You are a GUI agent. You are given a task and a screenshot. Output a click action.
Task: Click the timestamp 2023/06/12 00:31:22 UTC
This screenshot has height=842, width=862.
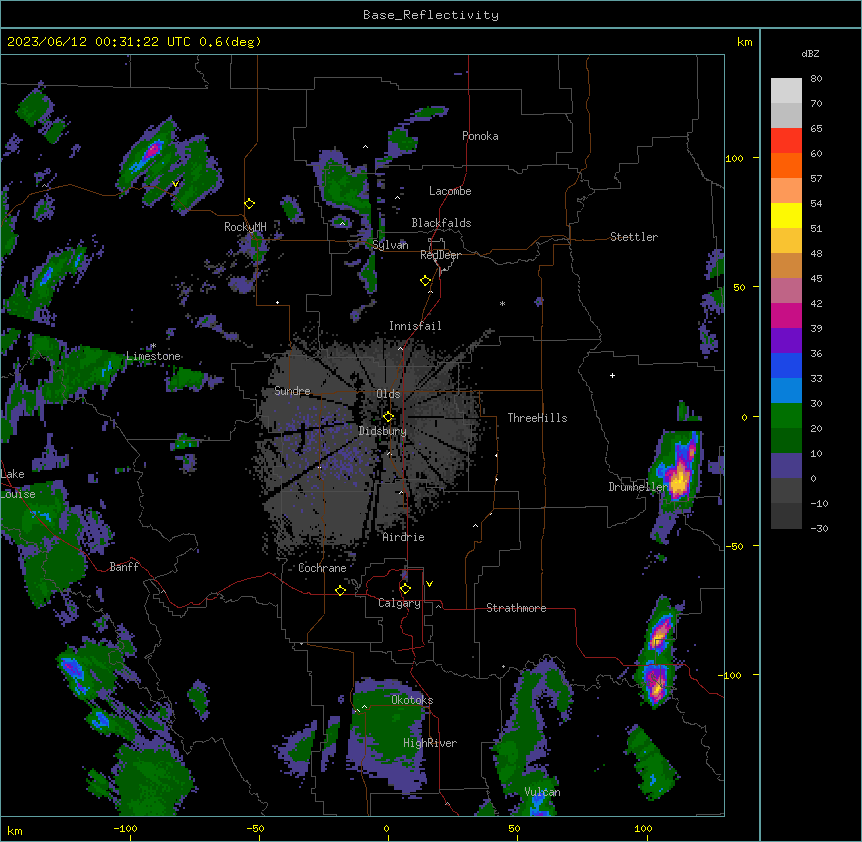[x=99, y=42]
